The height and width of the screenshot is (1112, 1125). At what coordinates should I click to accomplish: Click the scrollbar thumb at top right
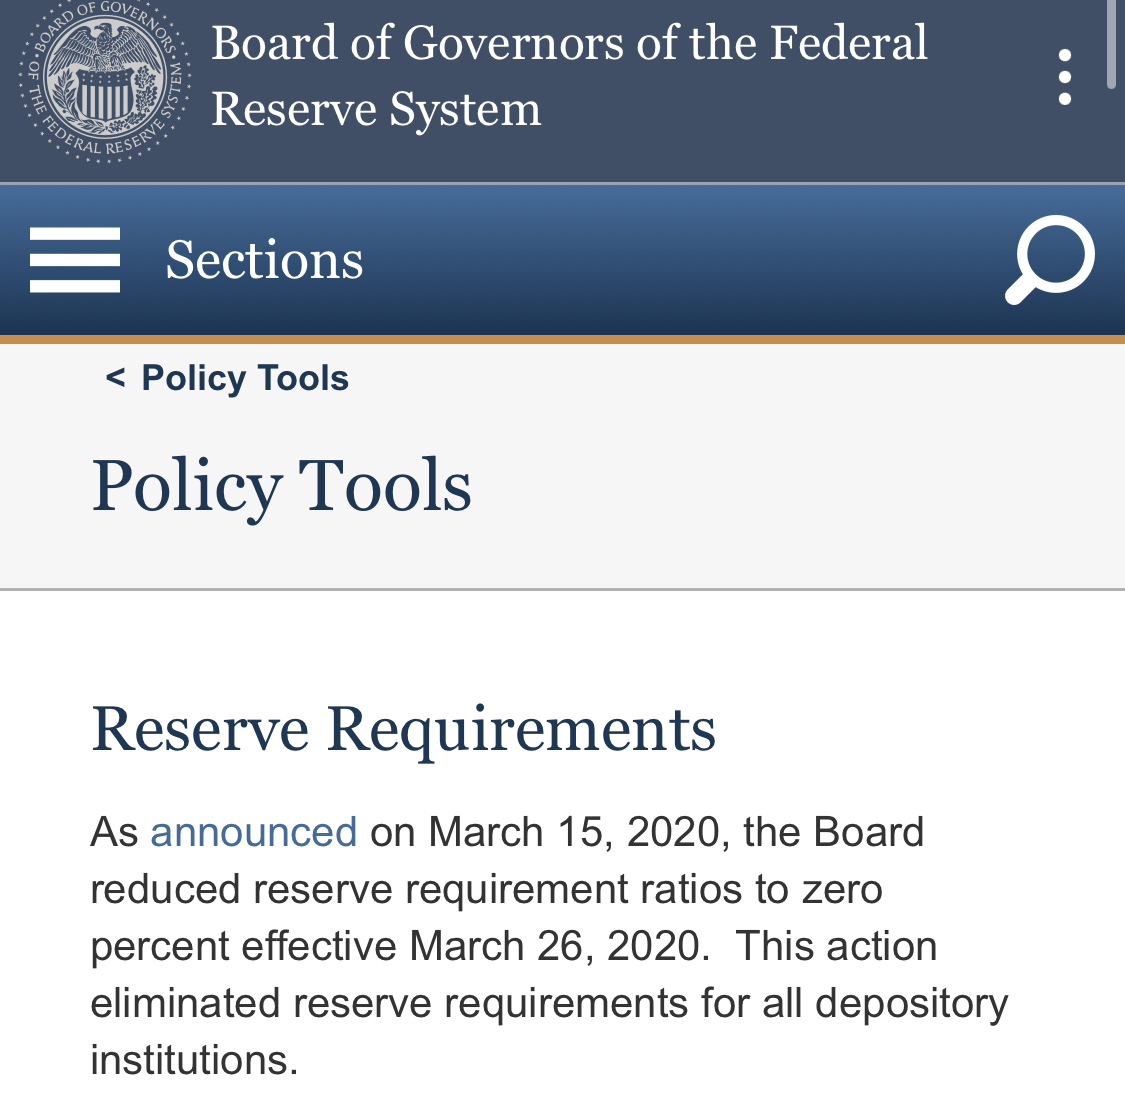(1111, 43)
